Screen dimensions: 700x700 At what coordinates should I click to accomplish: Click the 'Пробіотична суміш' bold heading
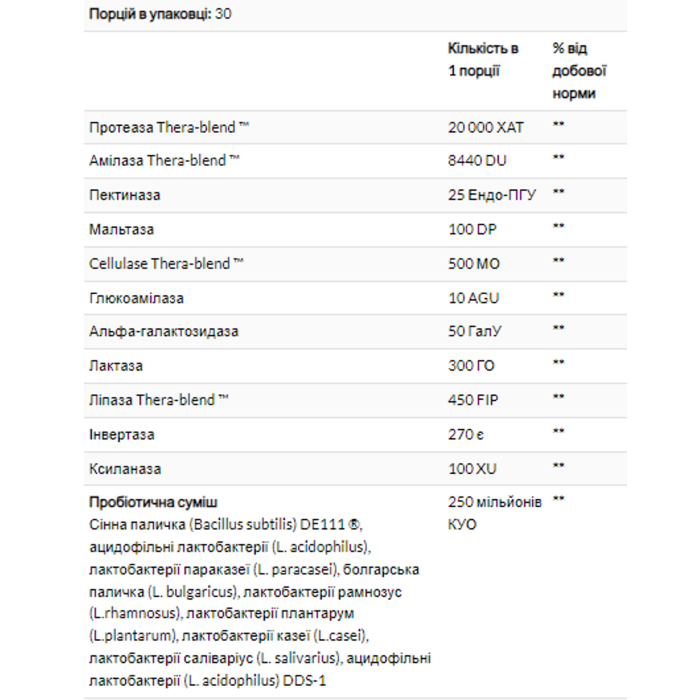point(153,502)
